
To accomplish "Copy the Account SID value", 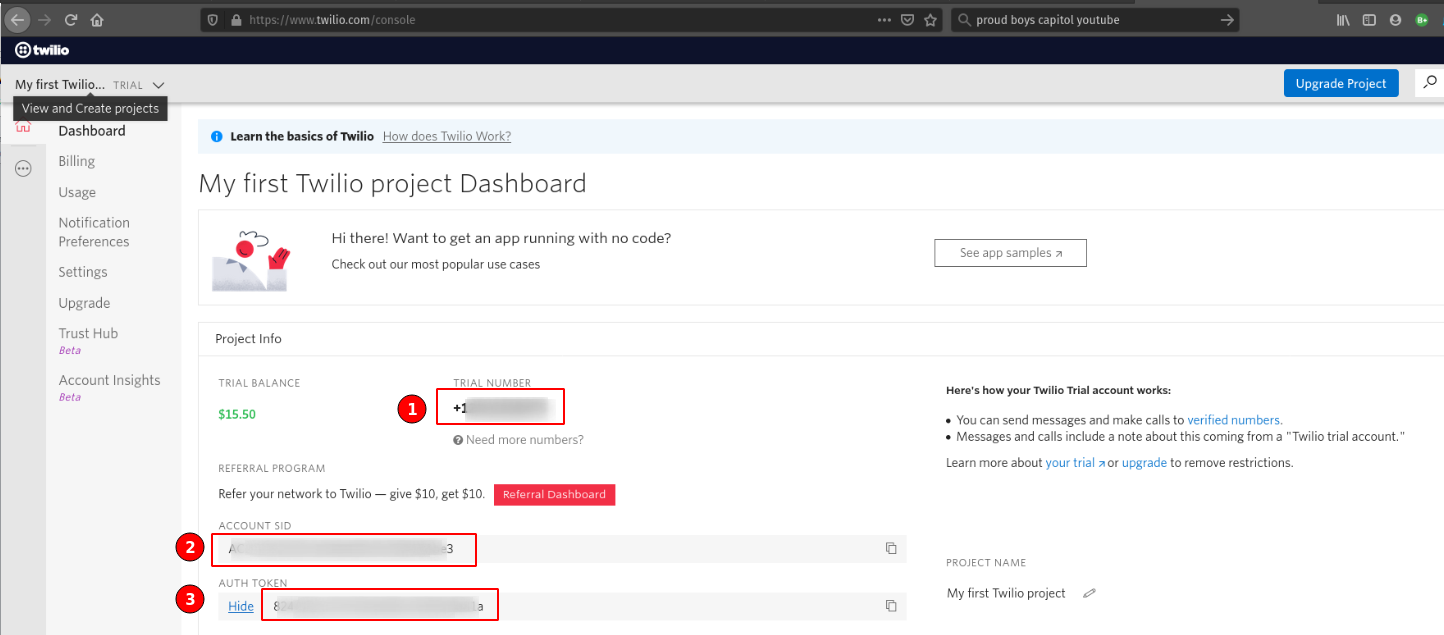I will [x=890, y=548].
